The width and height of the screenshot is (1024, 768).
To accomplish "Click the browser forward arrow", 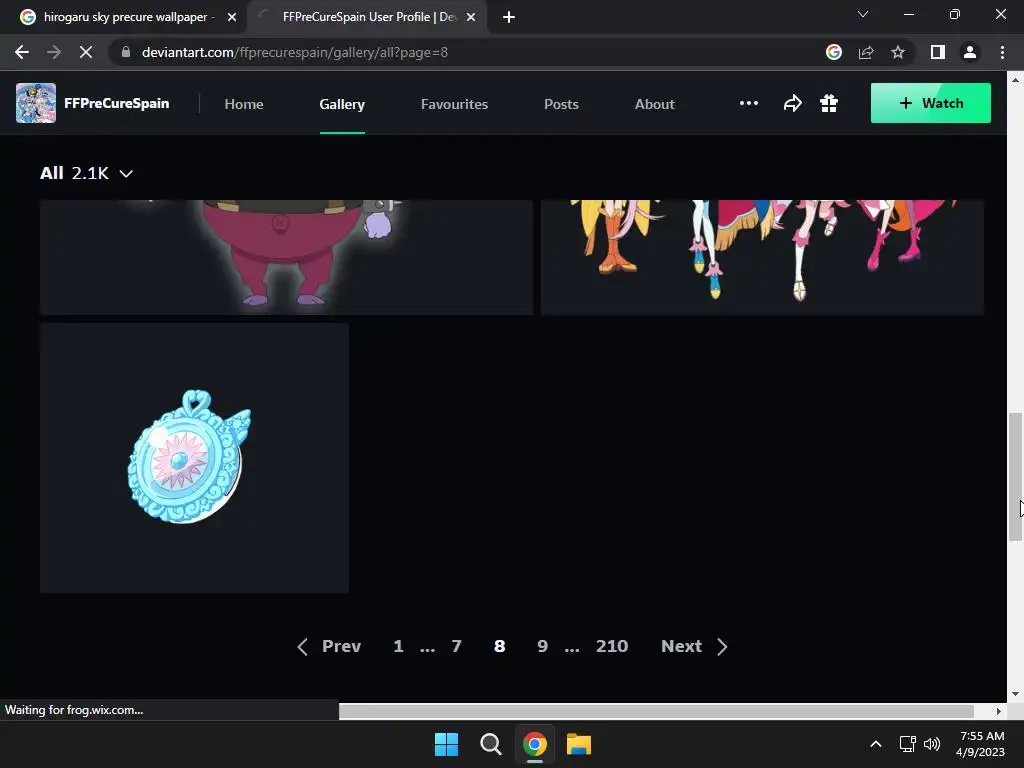I will pos(54,52).
